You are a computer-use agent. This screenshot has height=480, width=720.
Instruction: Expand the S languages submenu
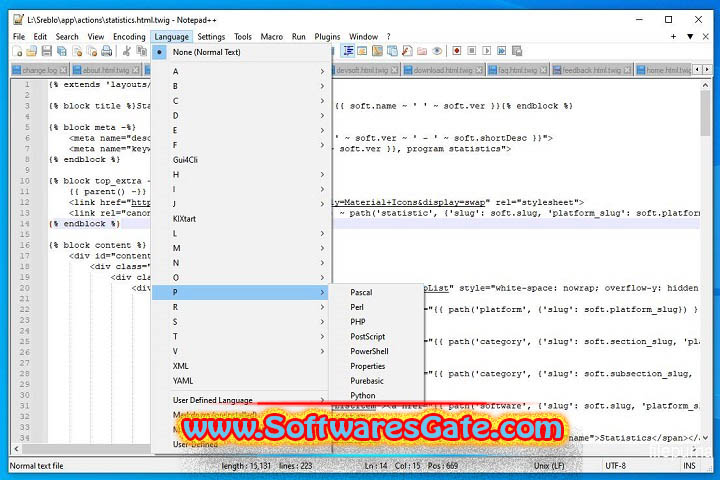click(241, 322)
